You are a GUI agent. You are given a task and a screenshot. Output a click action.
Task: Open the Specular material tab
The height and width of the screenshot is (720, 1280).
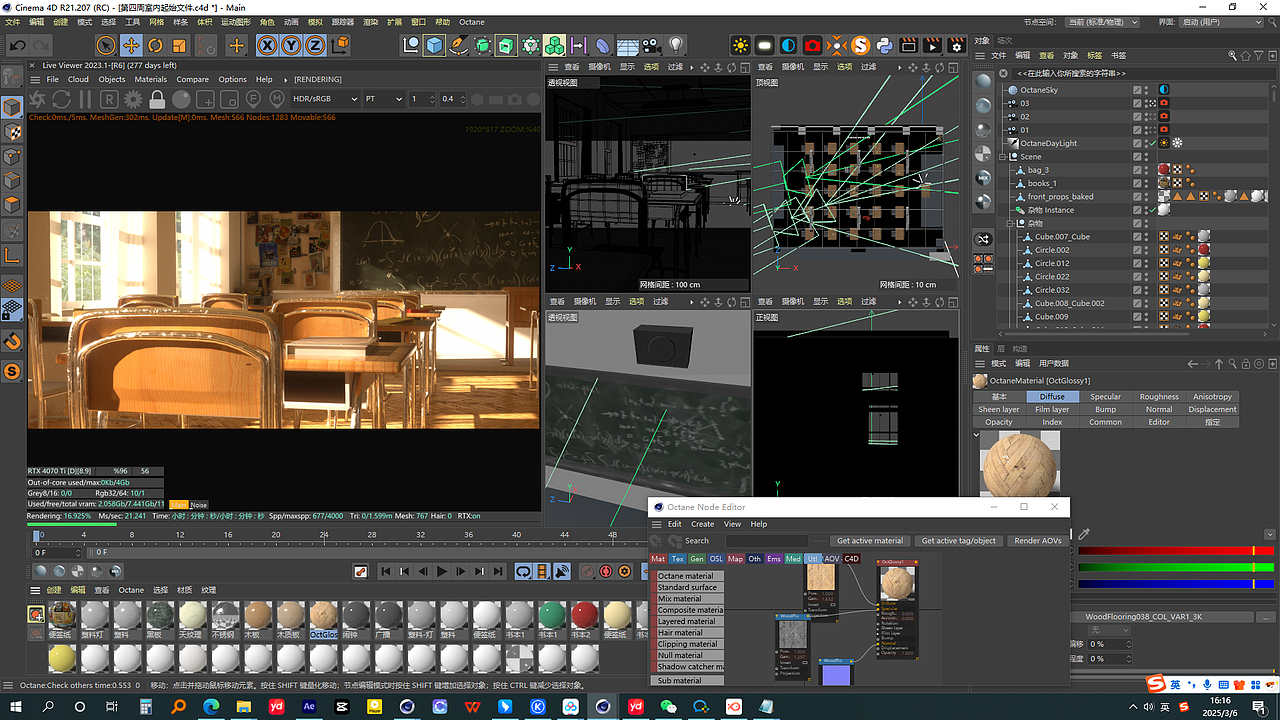(x=1106, y=396)
